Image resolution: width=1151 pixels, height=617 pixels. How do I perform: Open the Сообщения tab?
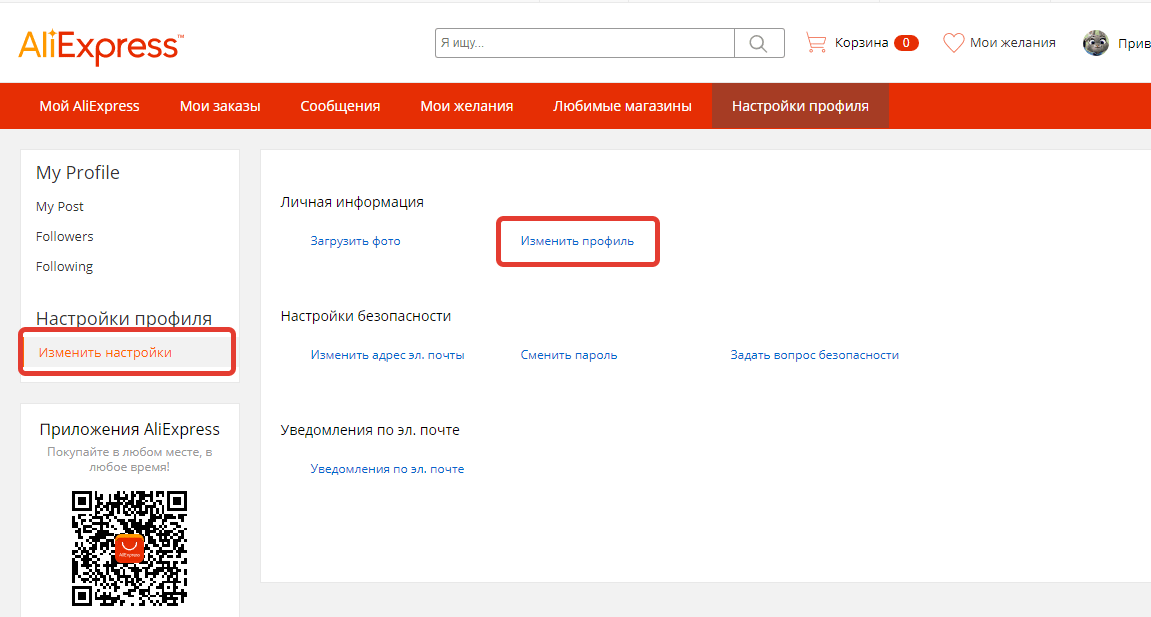click(340, 106)
